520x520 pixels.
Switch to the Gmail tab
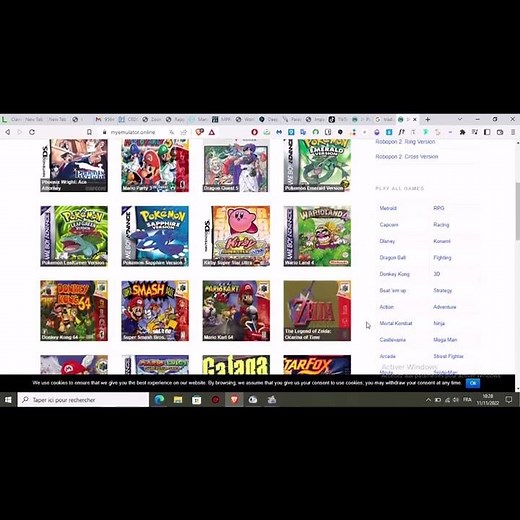(104, 119)
